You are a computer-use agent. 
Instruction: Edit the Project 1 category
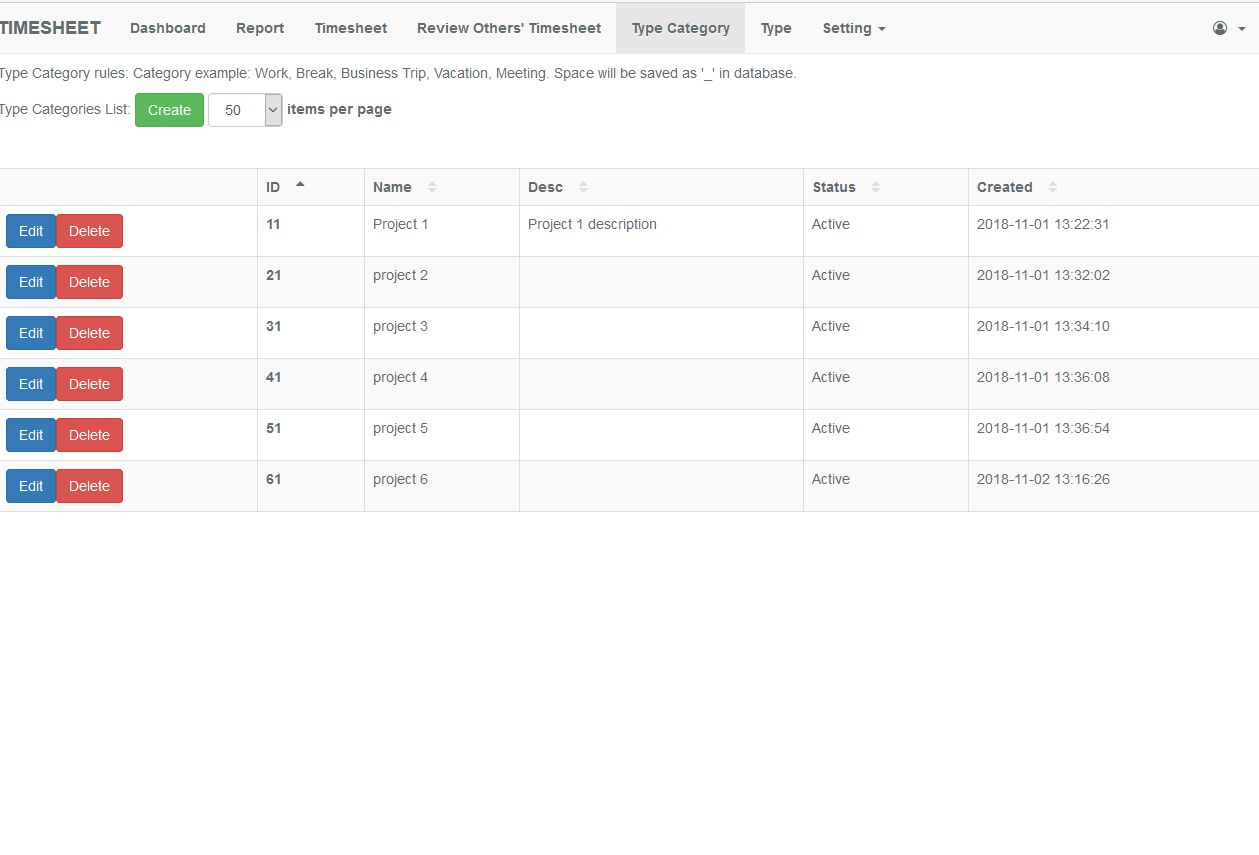(30, 230)
